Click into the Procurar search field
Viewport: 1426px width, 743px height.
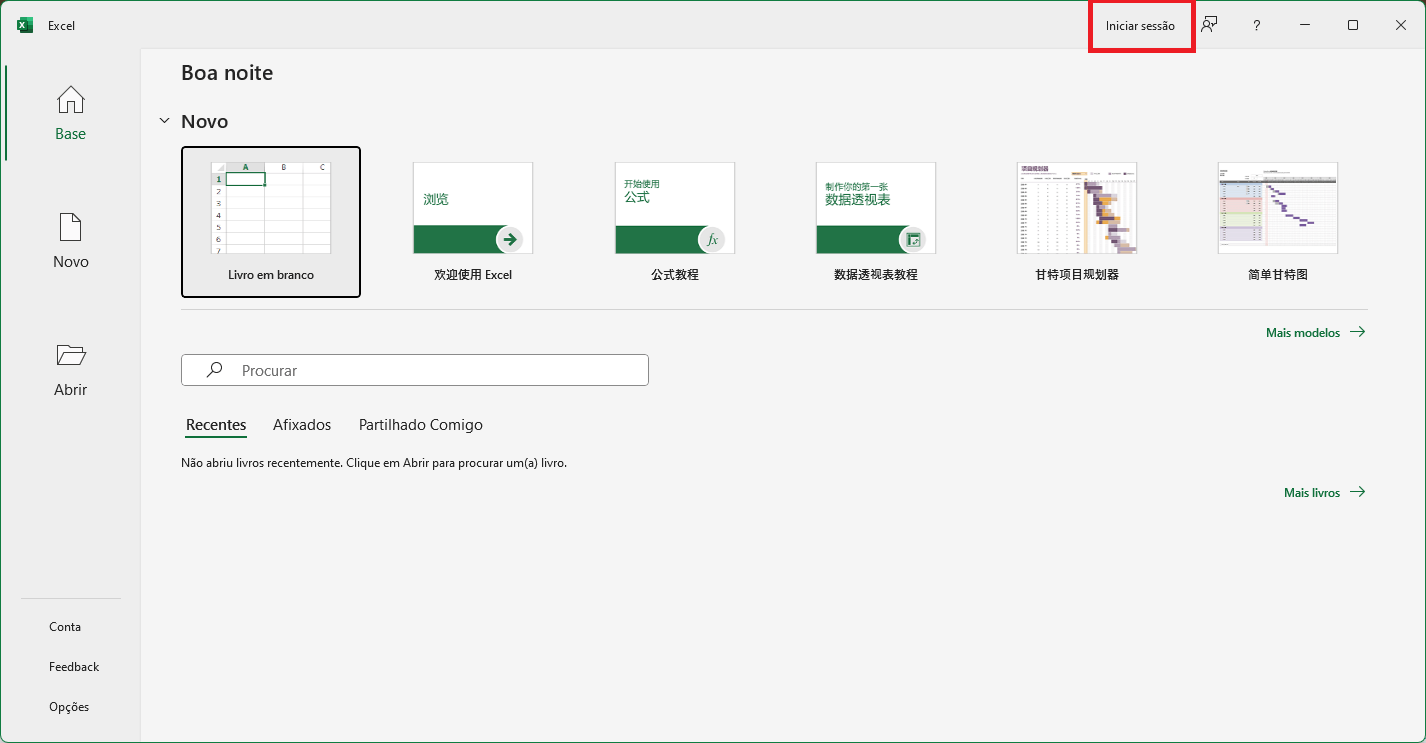pos(415,370)
